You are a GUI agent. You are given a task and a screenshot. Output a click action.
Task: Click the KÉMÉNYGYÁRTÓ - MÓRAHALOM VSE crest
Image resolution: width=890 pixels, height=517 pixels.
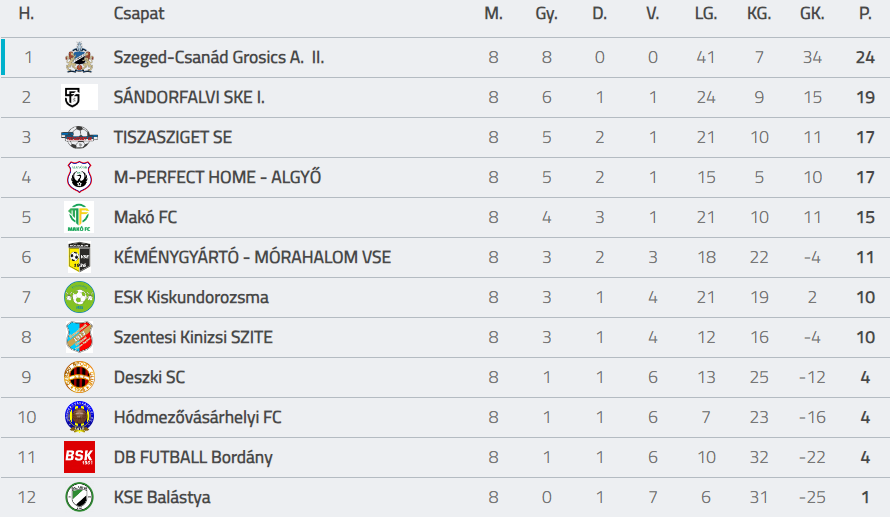pos(79,257)
